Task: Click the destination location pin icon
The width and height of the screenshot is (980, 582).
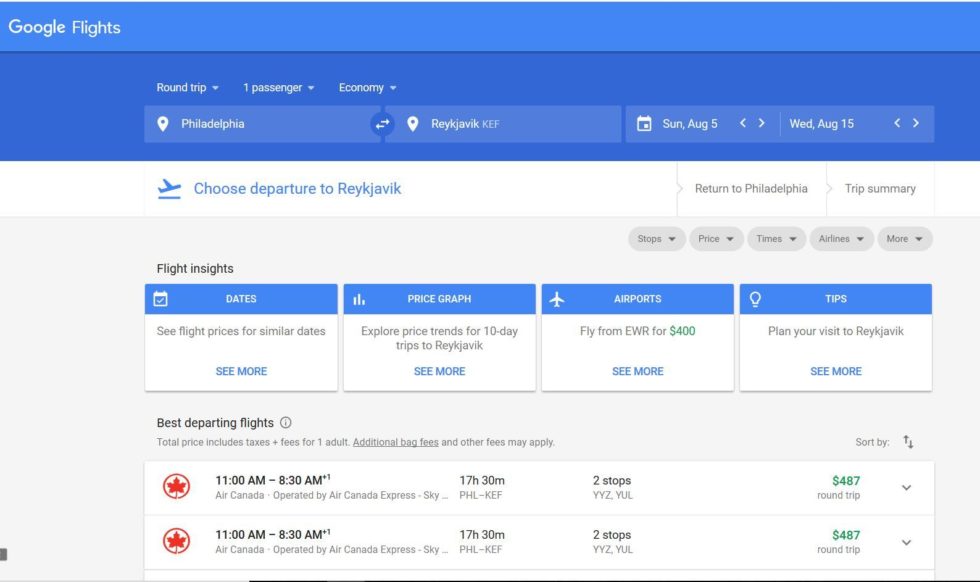Action: point(412,124)
